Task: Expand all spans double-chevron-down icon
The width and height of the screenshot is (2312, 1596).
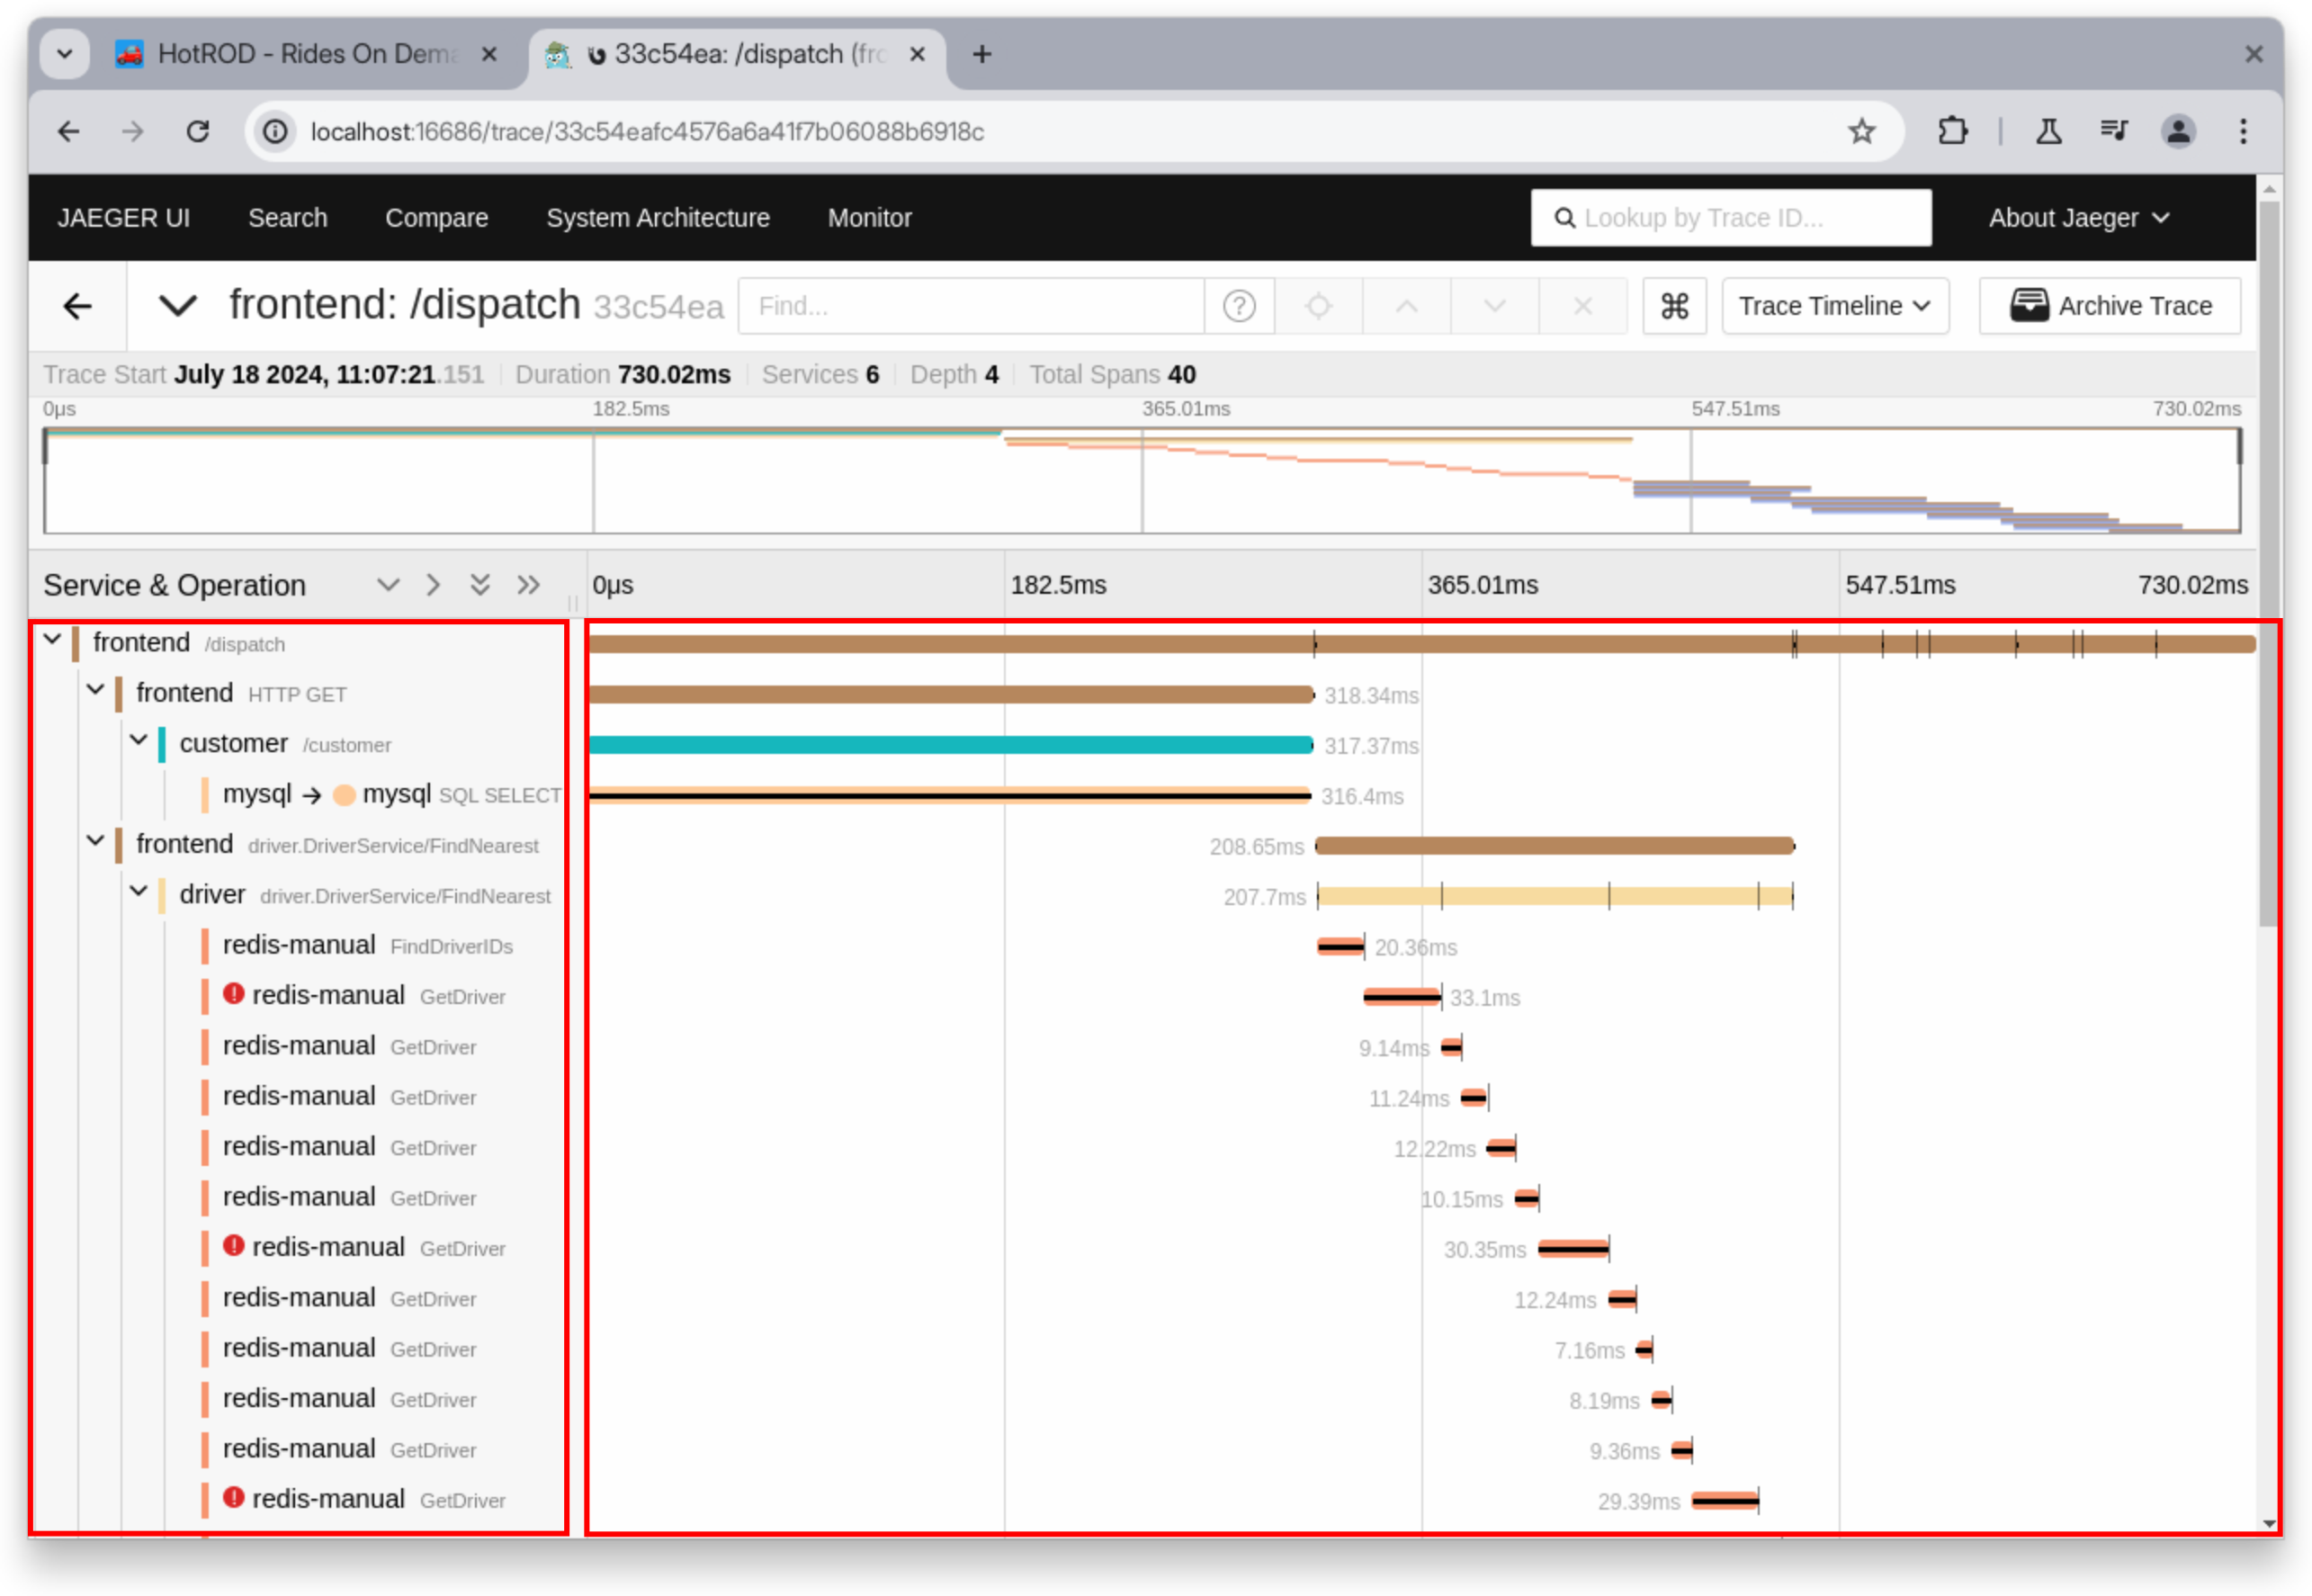Action: [480, 585]
